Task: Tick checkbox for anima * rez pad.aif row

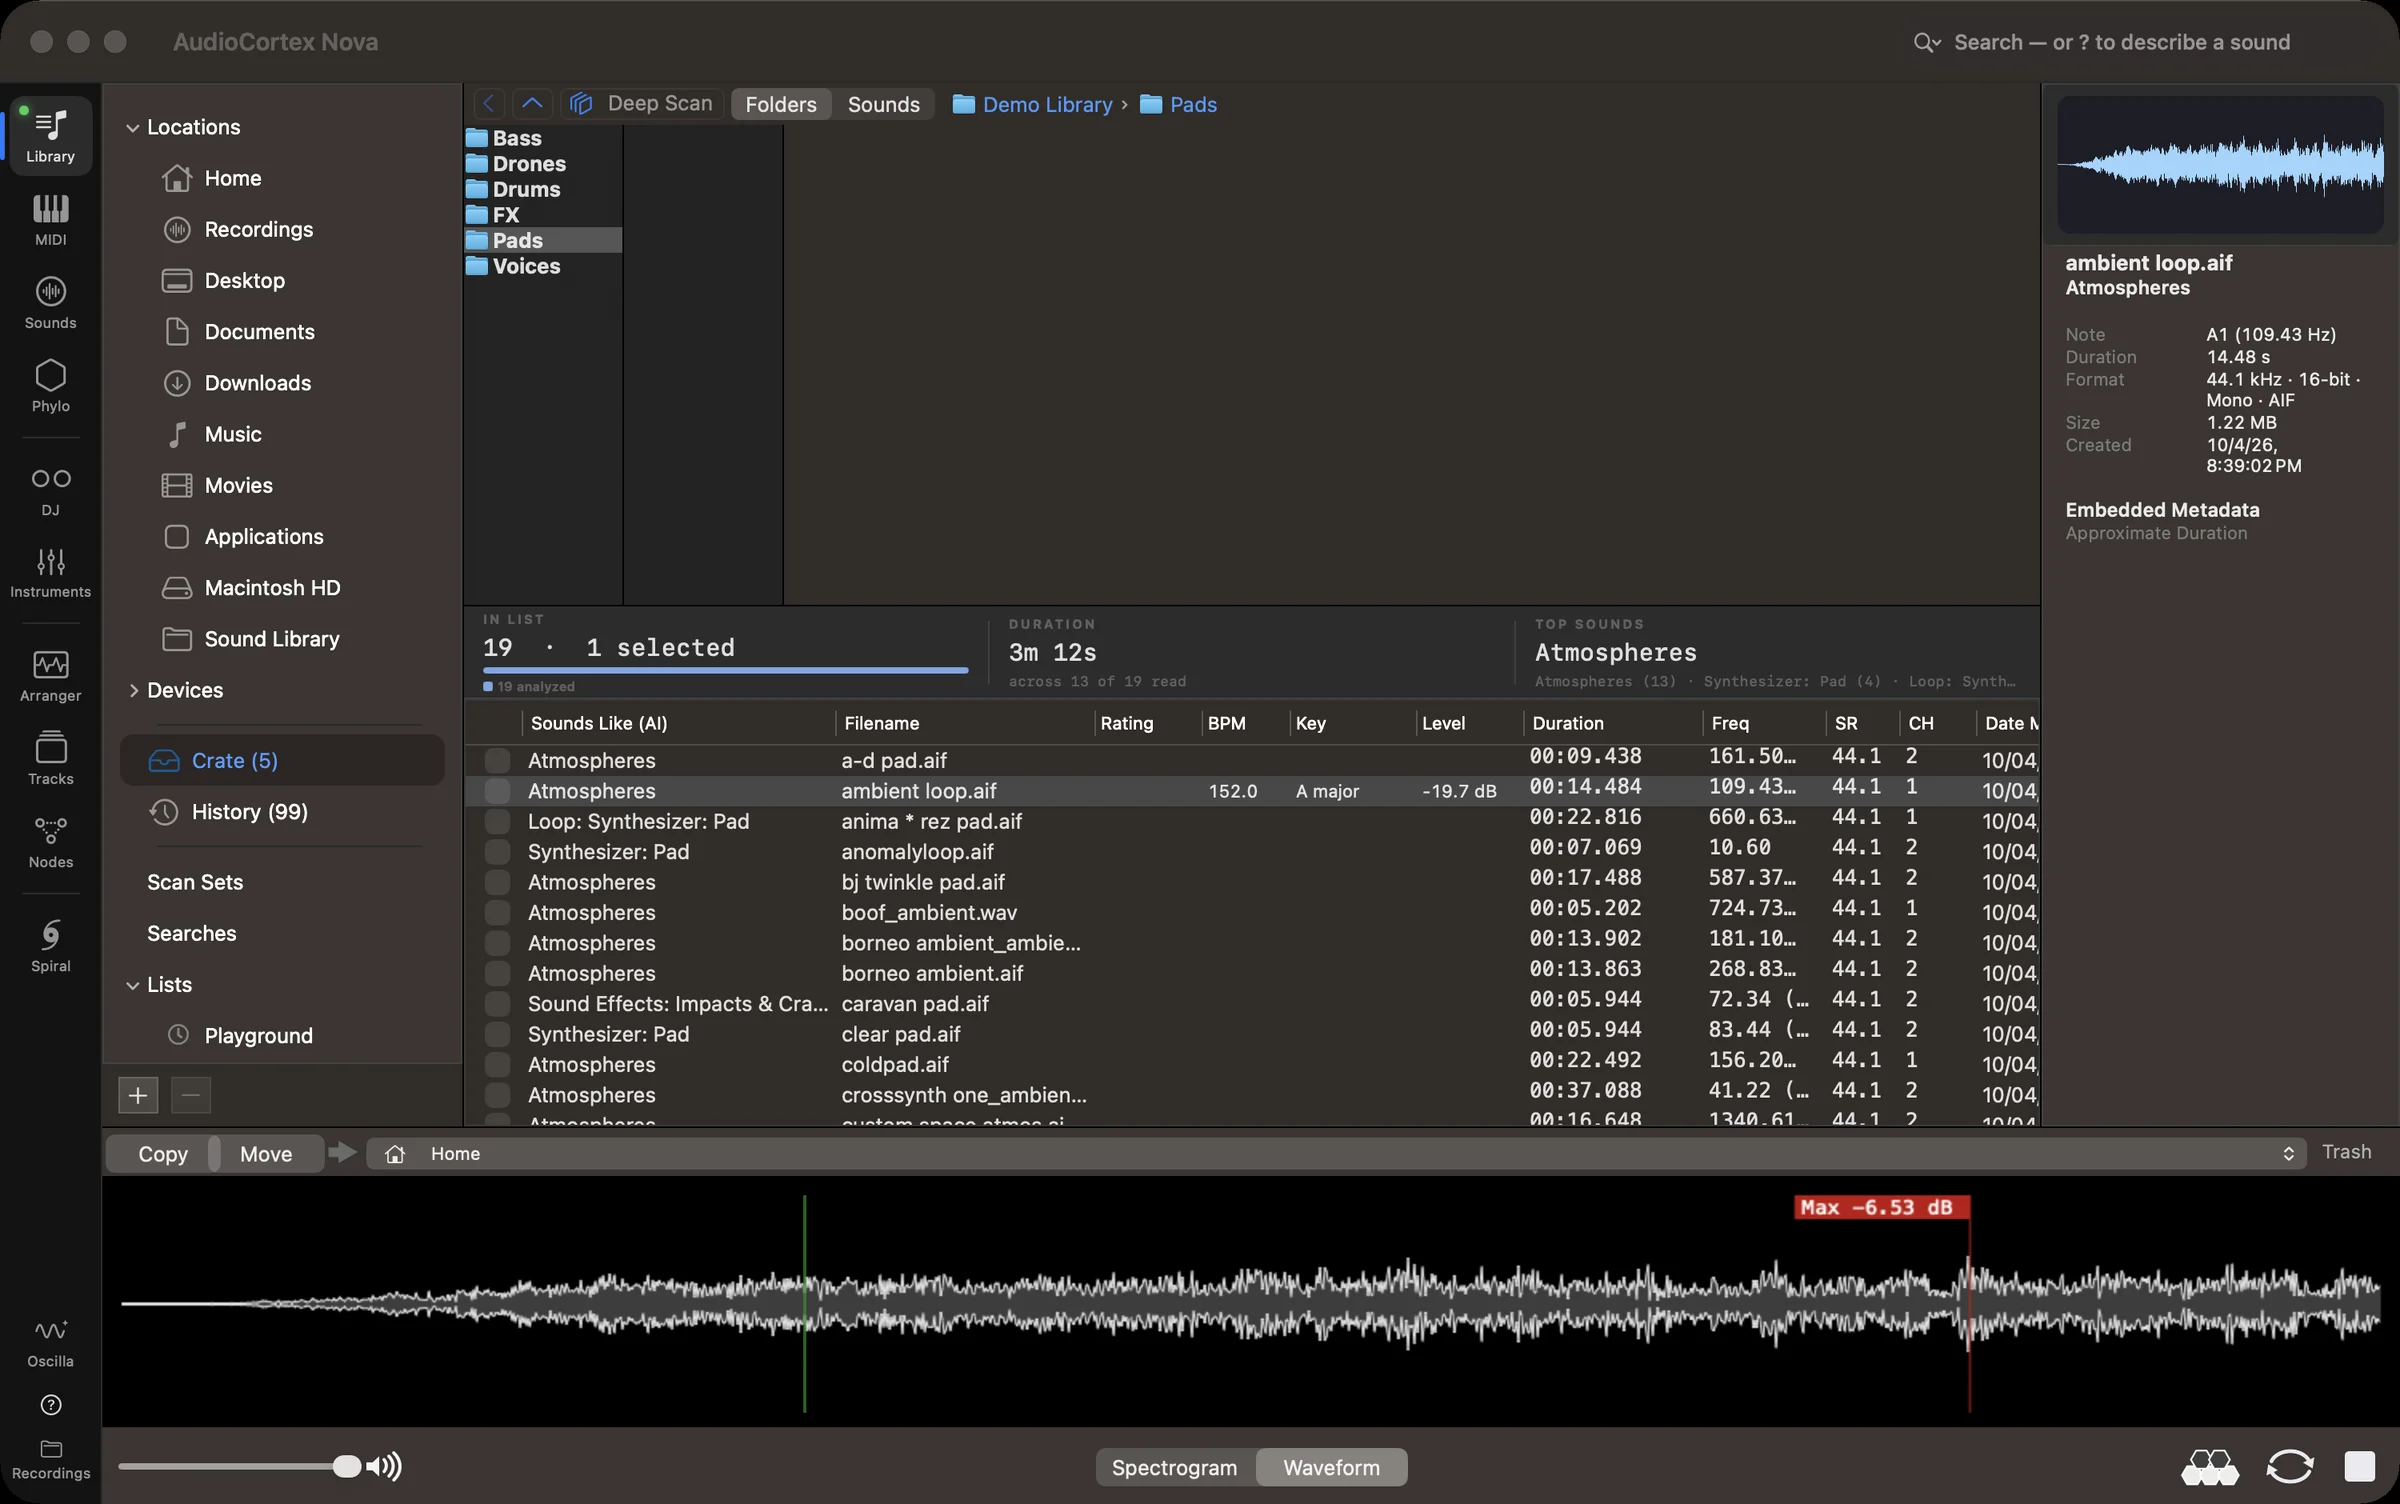Action: [x=497, y=821]
